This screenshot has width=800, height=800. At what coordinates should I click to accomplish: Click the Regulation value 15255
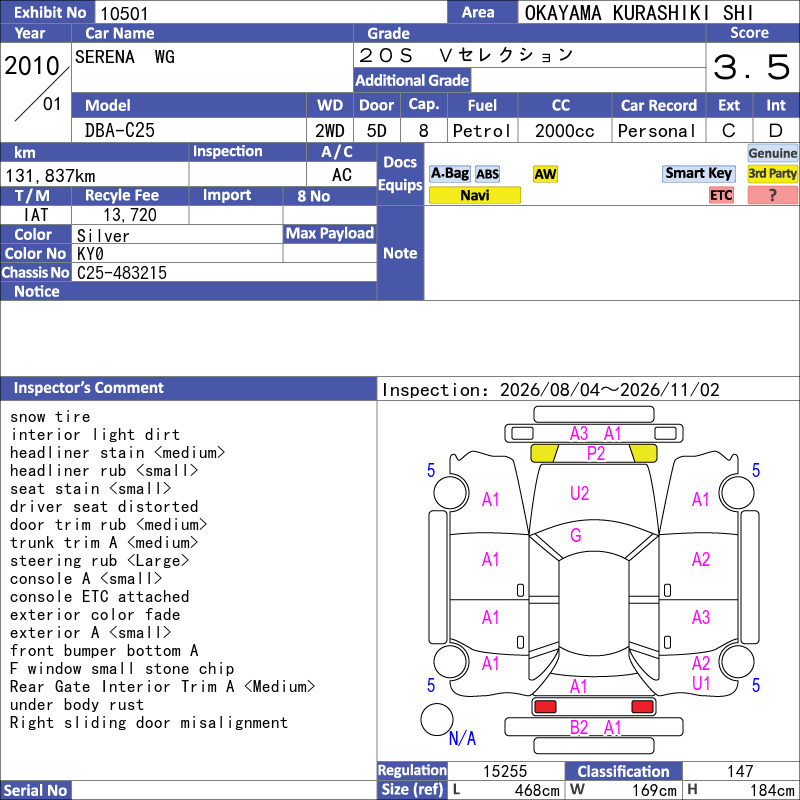505,771
